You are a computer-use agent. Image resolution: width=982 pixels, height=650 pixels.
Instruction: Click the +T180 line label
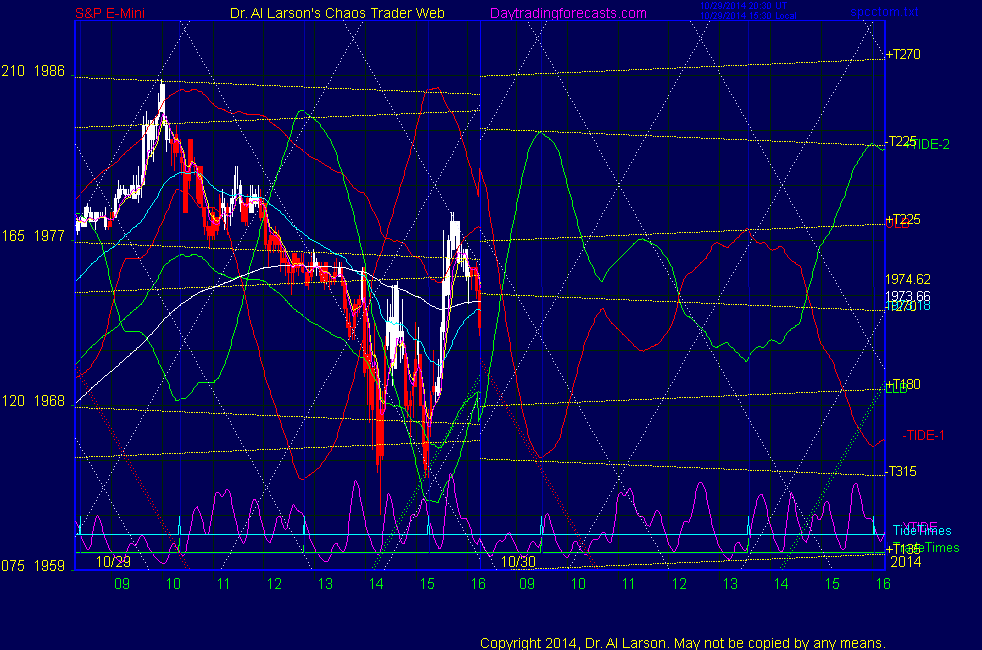[x=903, y=384]
